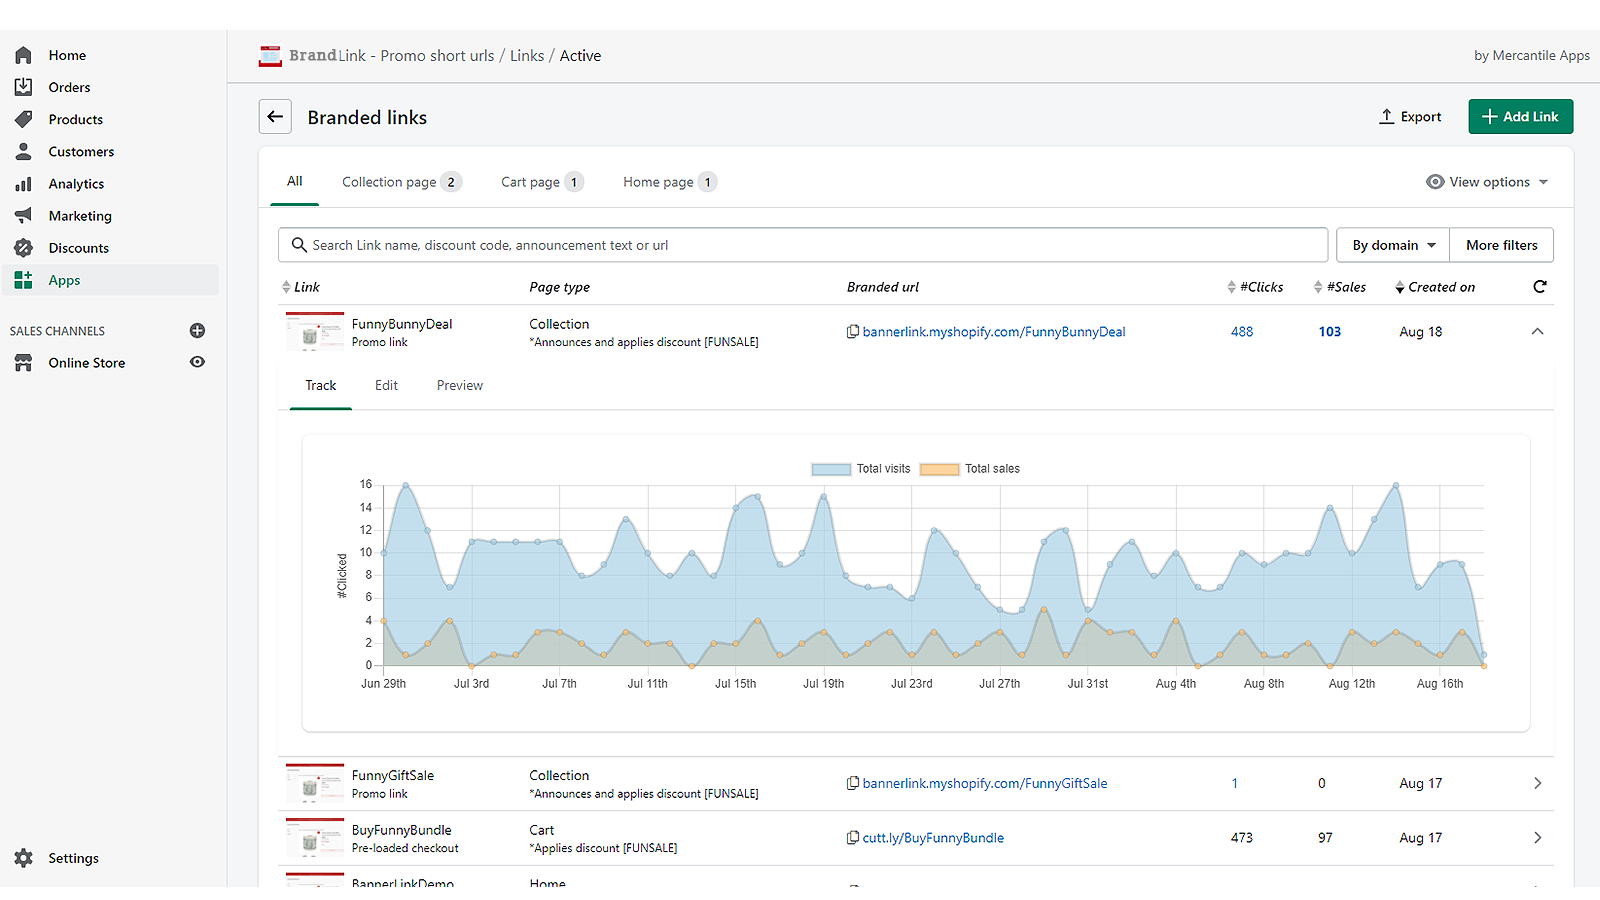
Task: Select the Edit tab under FunnyBunnyDeal
Action: tap(386, 385)
